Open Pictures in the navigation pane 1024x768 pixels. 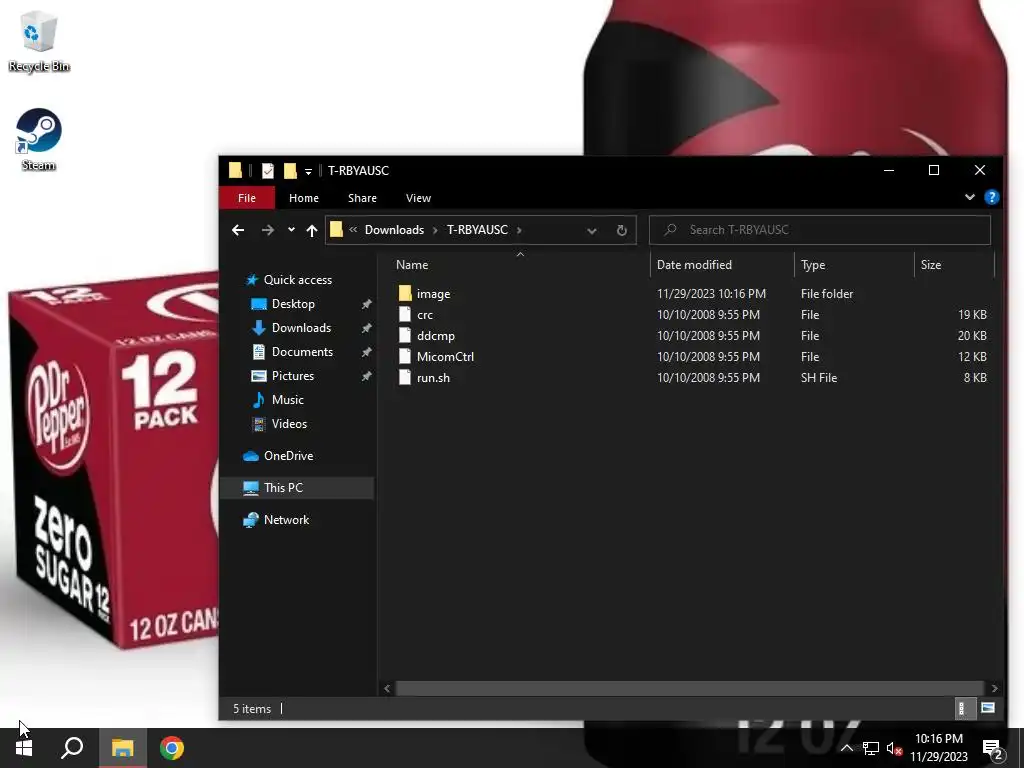tap(293, 376)
